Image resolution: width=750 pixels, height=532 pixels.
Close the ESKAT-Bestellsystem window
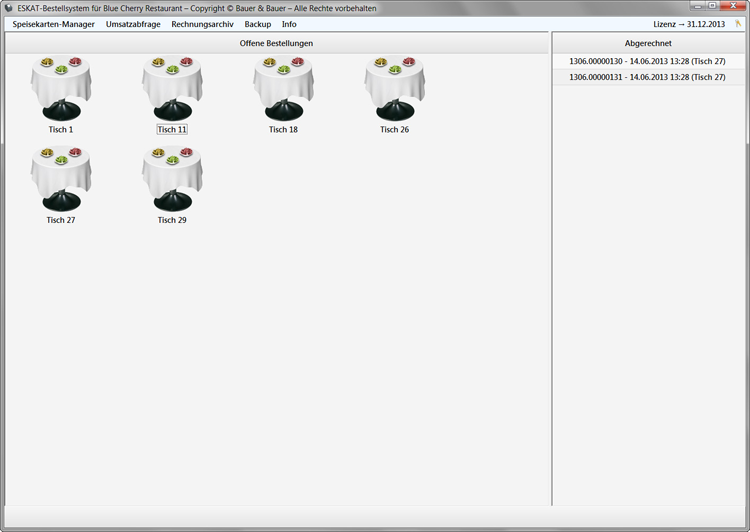(x=732, y=6)
